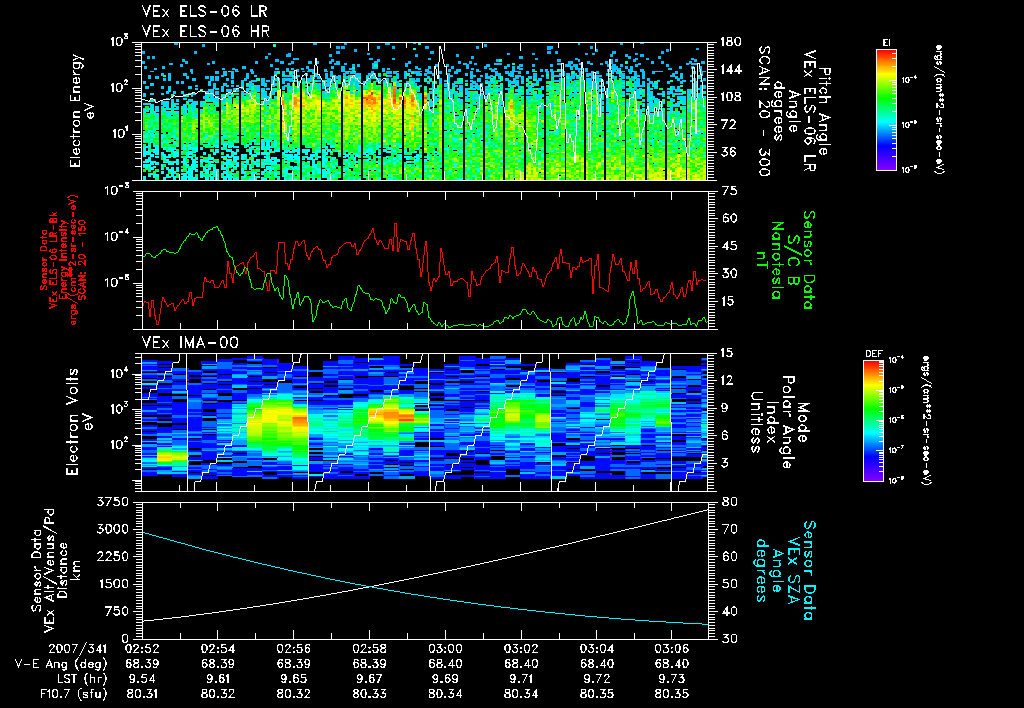
Task: Click where altitude and SZA lines cross
Action: pyautogui.click(x=370, y=586)
